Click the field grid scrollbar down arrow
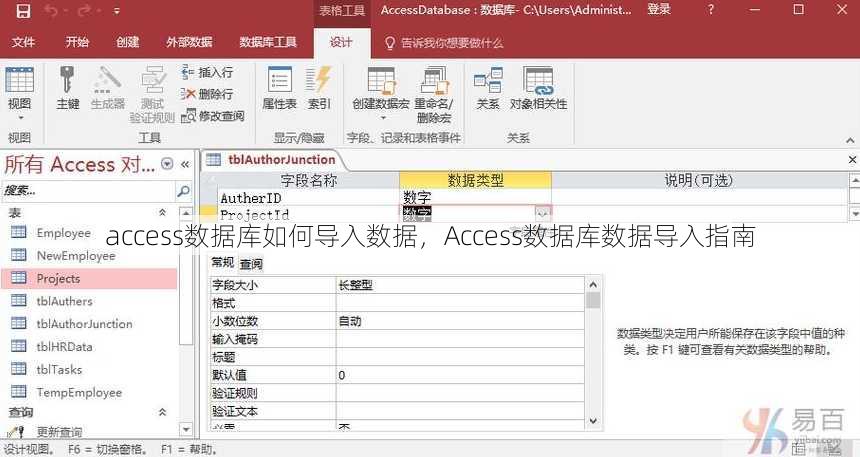 pyautogui.click(x=855, y=213)
